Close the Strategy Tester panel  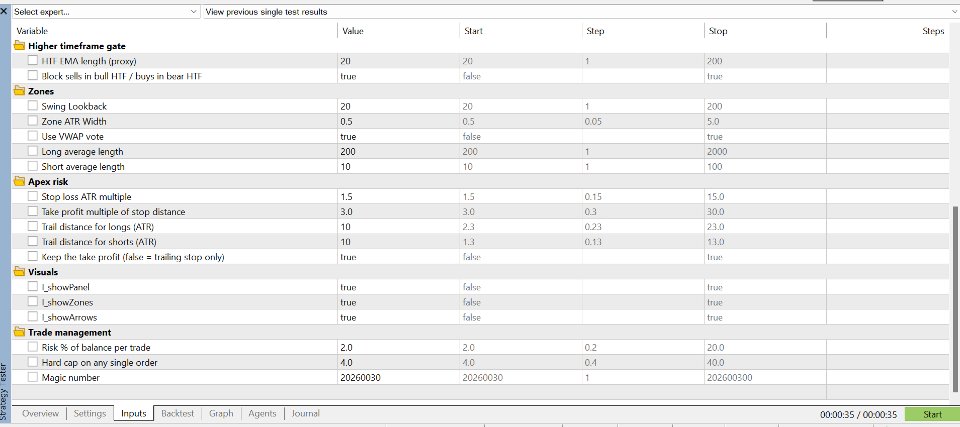click(4, 12)
